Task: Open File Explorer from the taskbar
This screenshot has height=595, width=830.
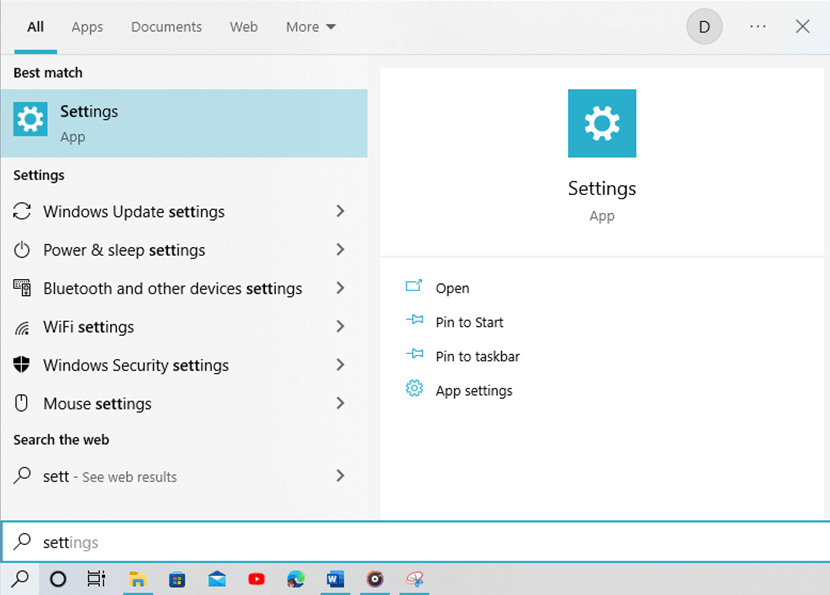Action: [x=137, y=579]
